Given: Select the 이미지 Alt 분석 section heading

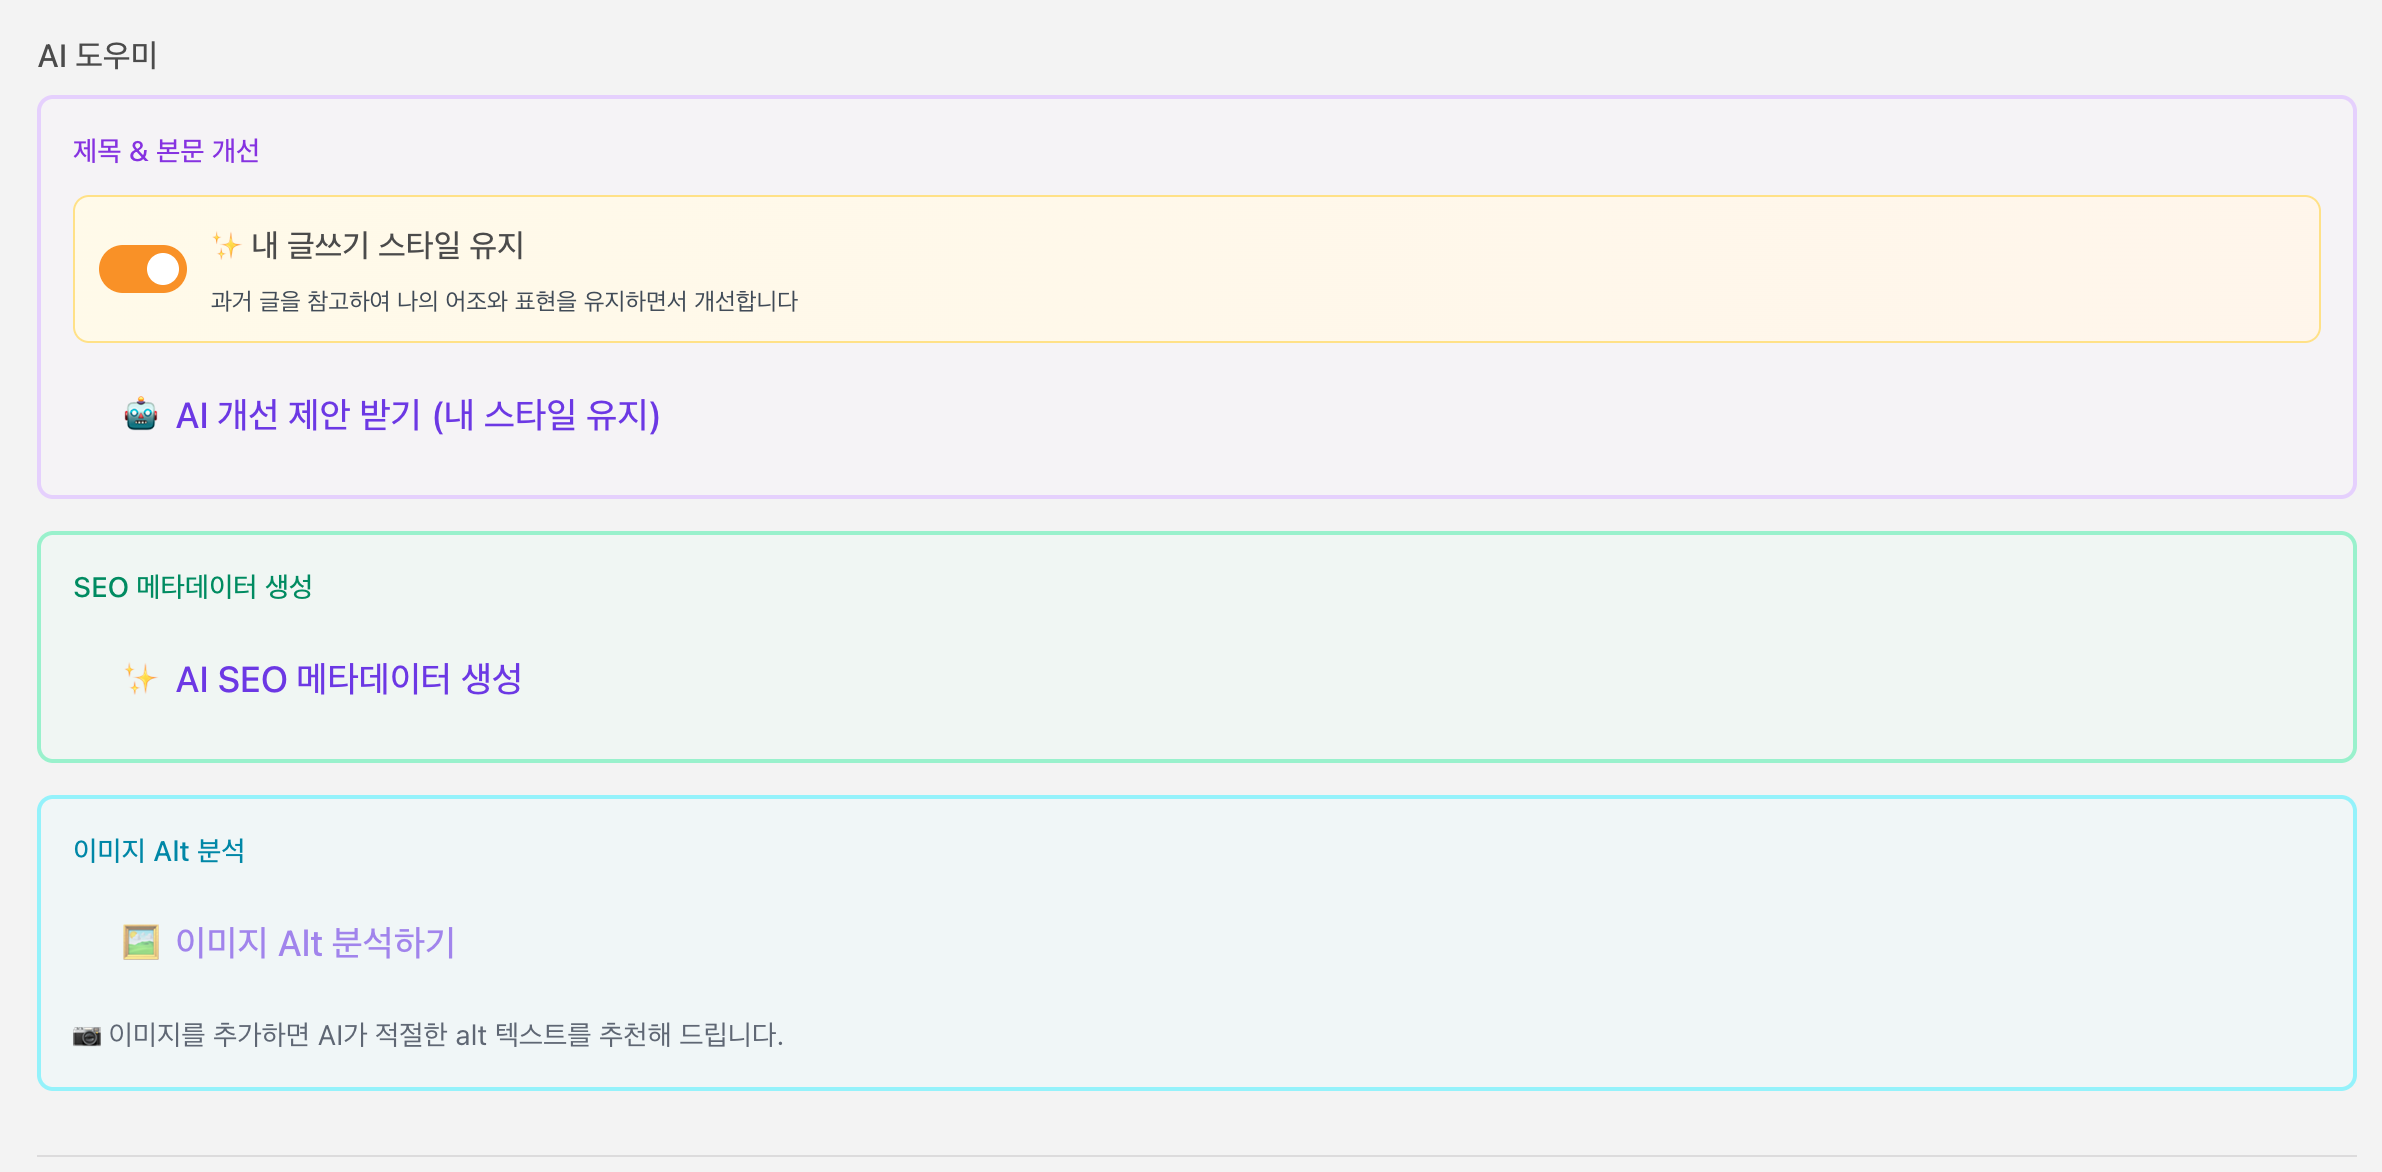Looking at the screenshot, I should coord(159,850).
